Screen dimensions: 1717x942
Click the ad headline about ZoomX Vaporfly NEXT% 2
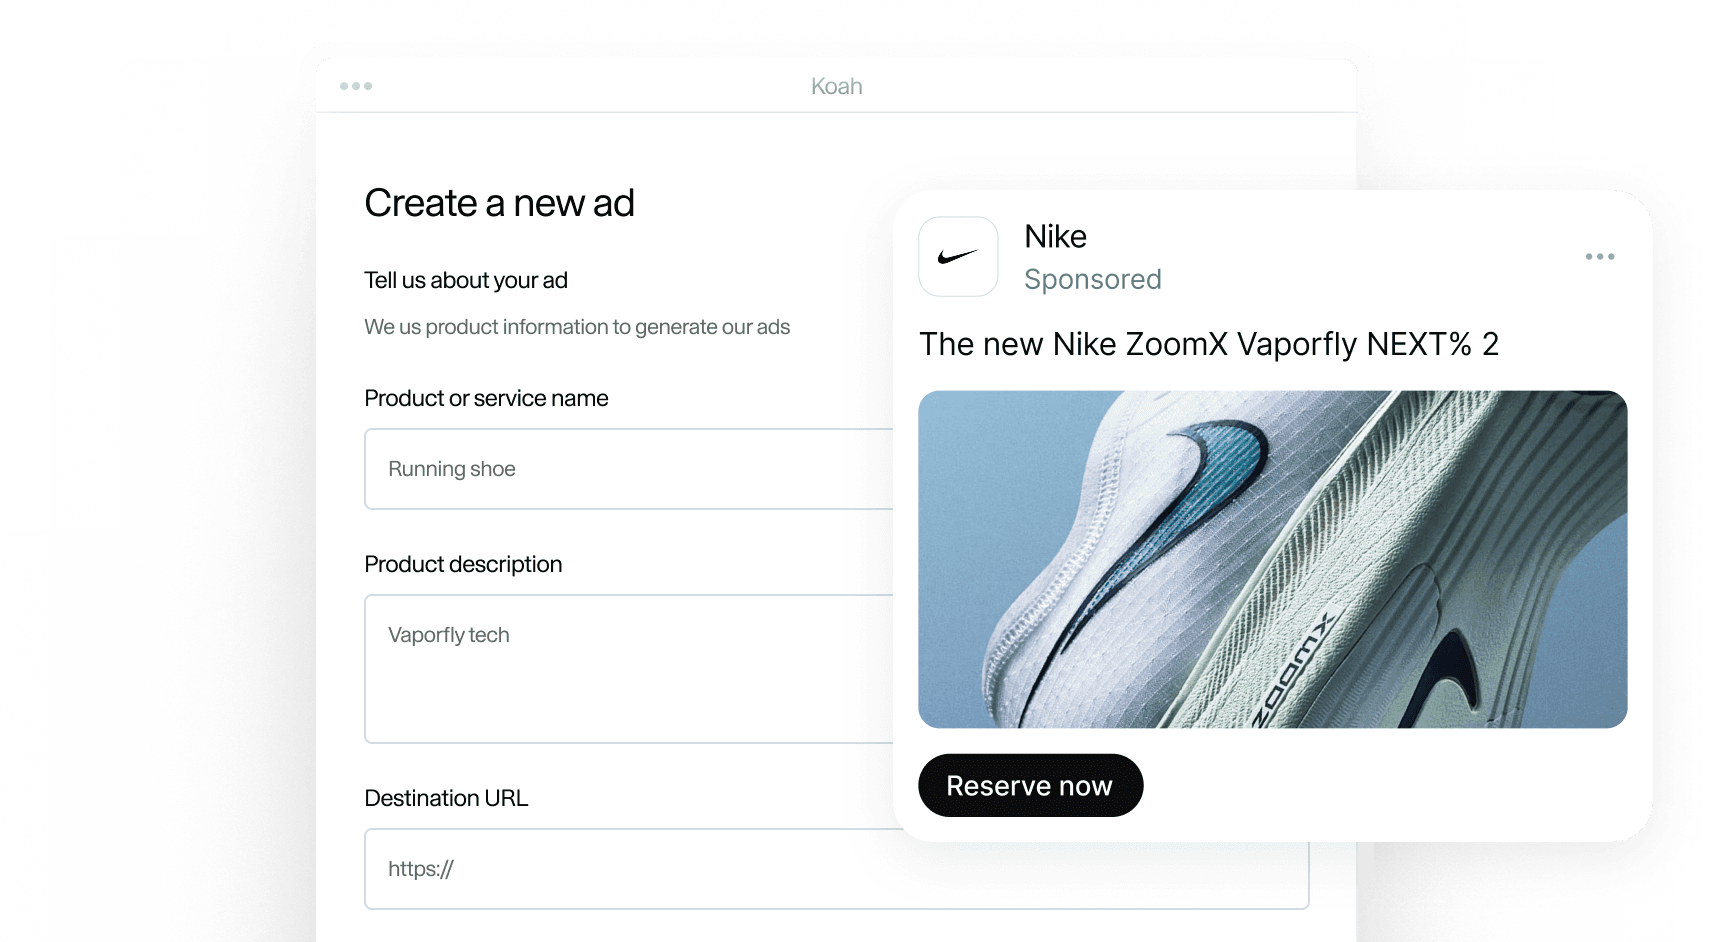point(1210,344)
